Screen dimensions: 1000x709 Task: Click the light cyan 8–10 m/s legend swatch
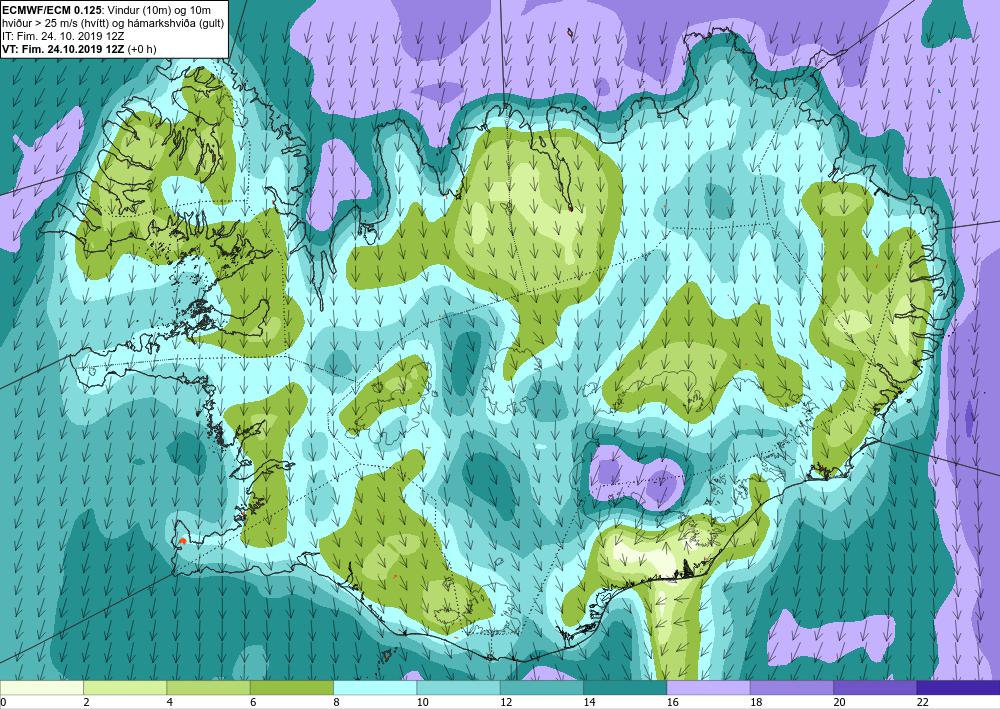coord(375,688)
